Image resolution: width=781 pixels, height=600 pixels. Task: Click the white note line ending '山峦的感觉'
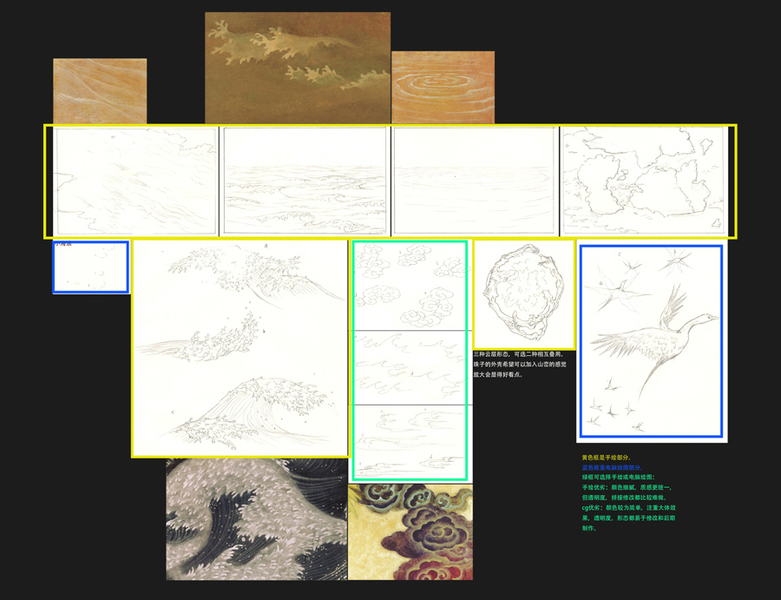coord(520,364)
